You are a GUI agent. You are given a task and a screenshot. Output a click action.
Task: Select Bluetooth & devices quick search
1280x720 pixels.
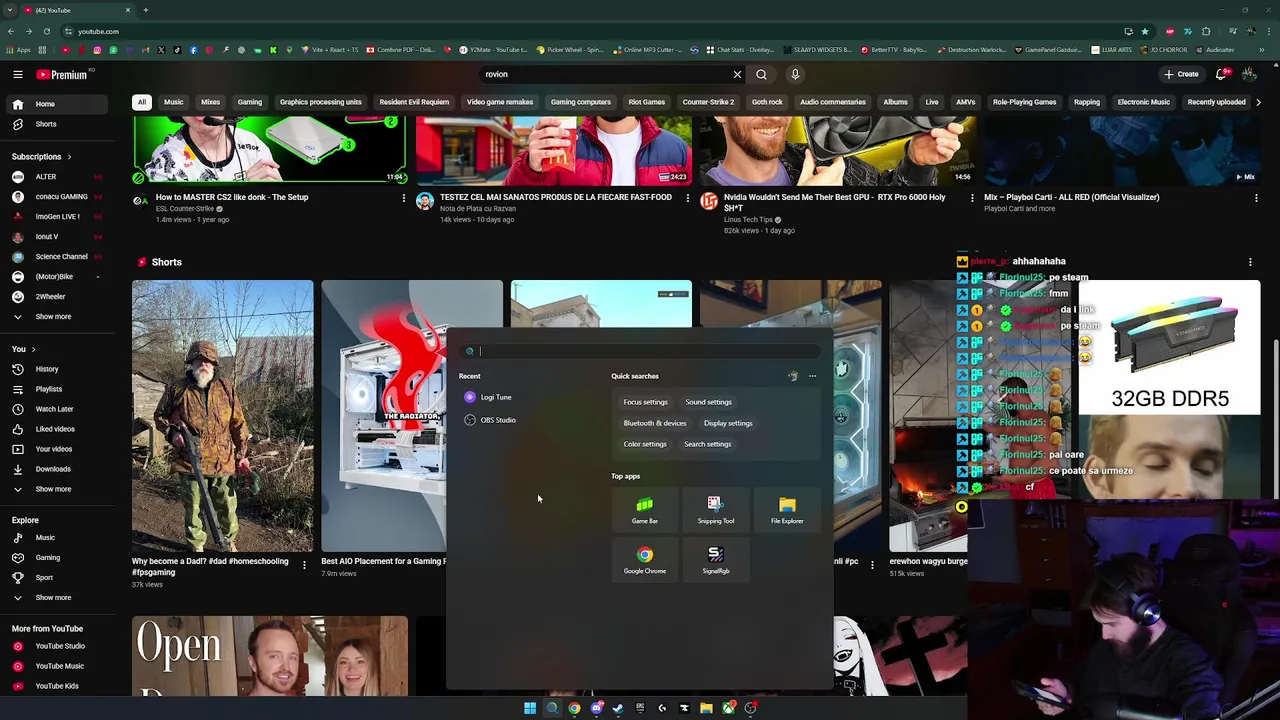(x=655, y=423)
